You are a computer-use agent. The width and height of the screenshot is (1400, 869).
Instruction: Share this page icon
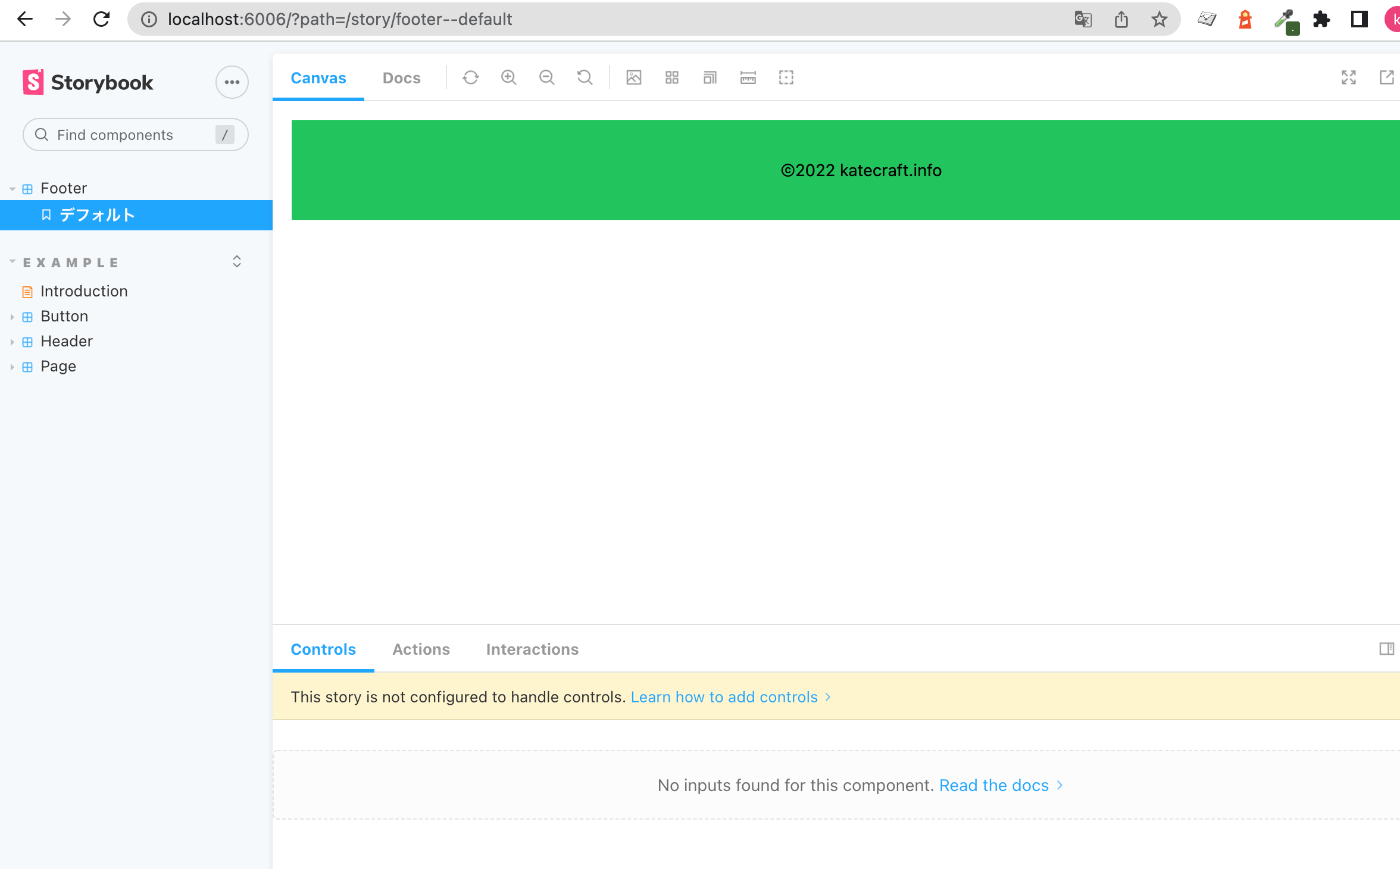coord(1121,19)
